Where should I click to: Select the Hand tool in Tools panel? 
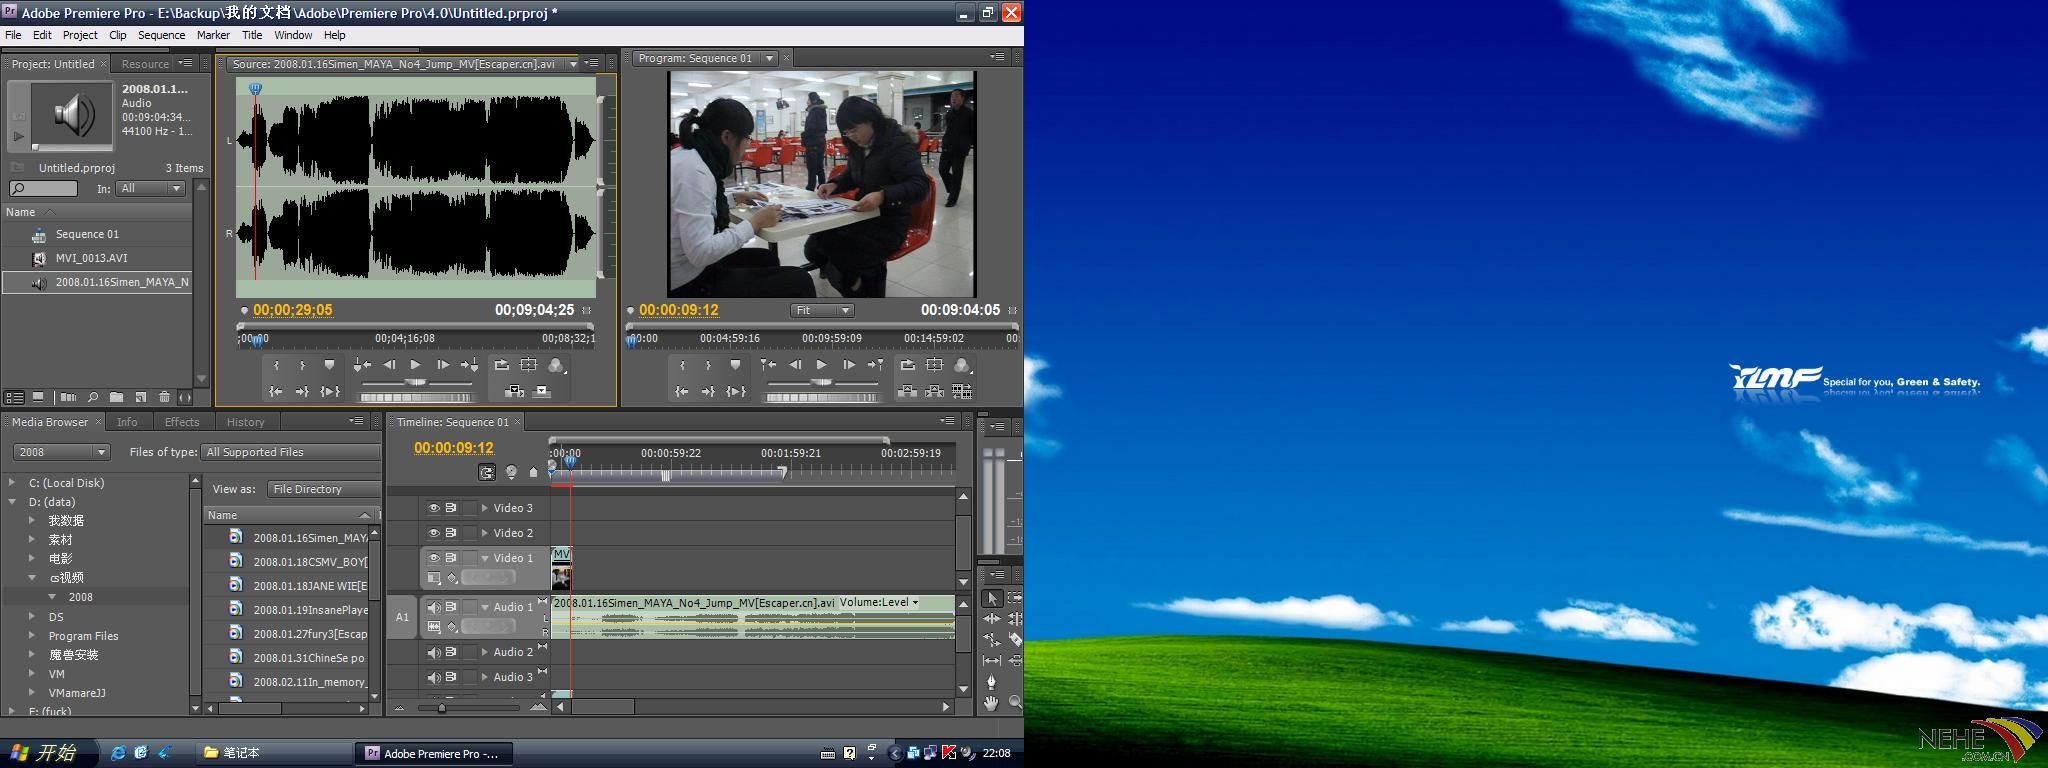pyautogui.click(x=991, y=703)
